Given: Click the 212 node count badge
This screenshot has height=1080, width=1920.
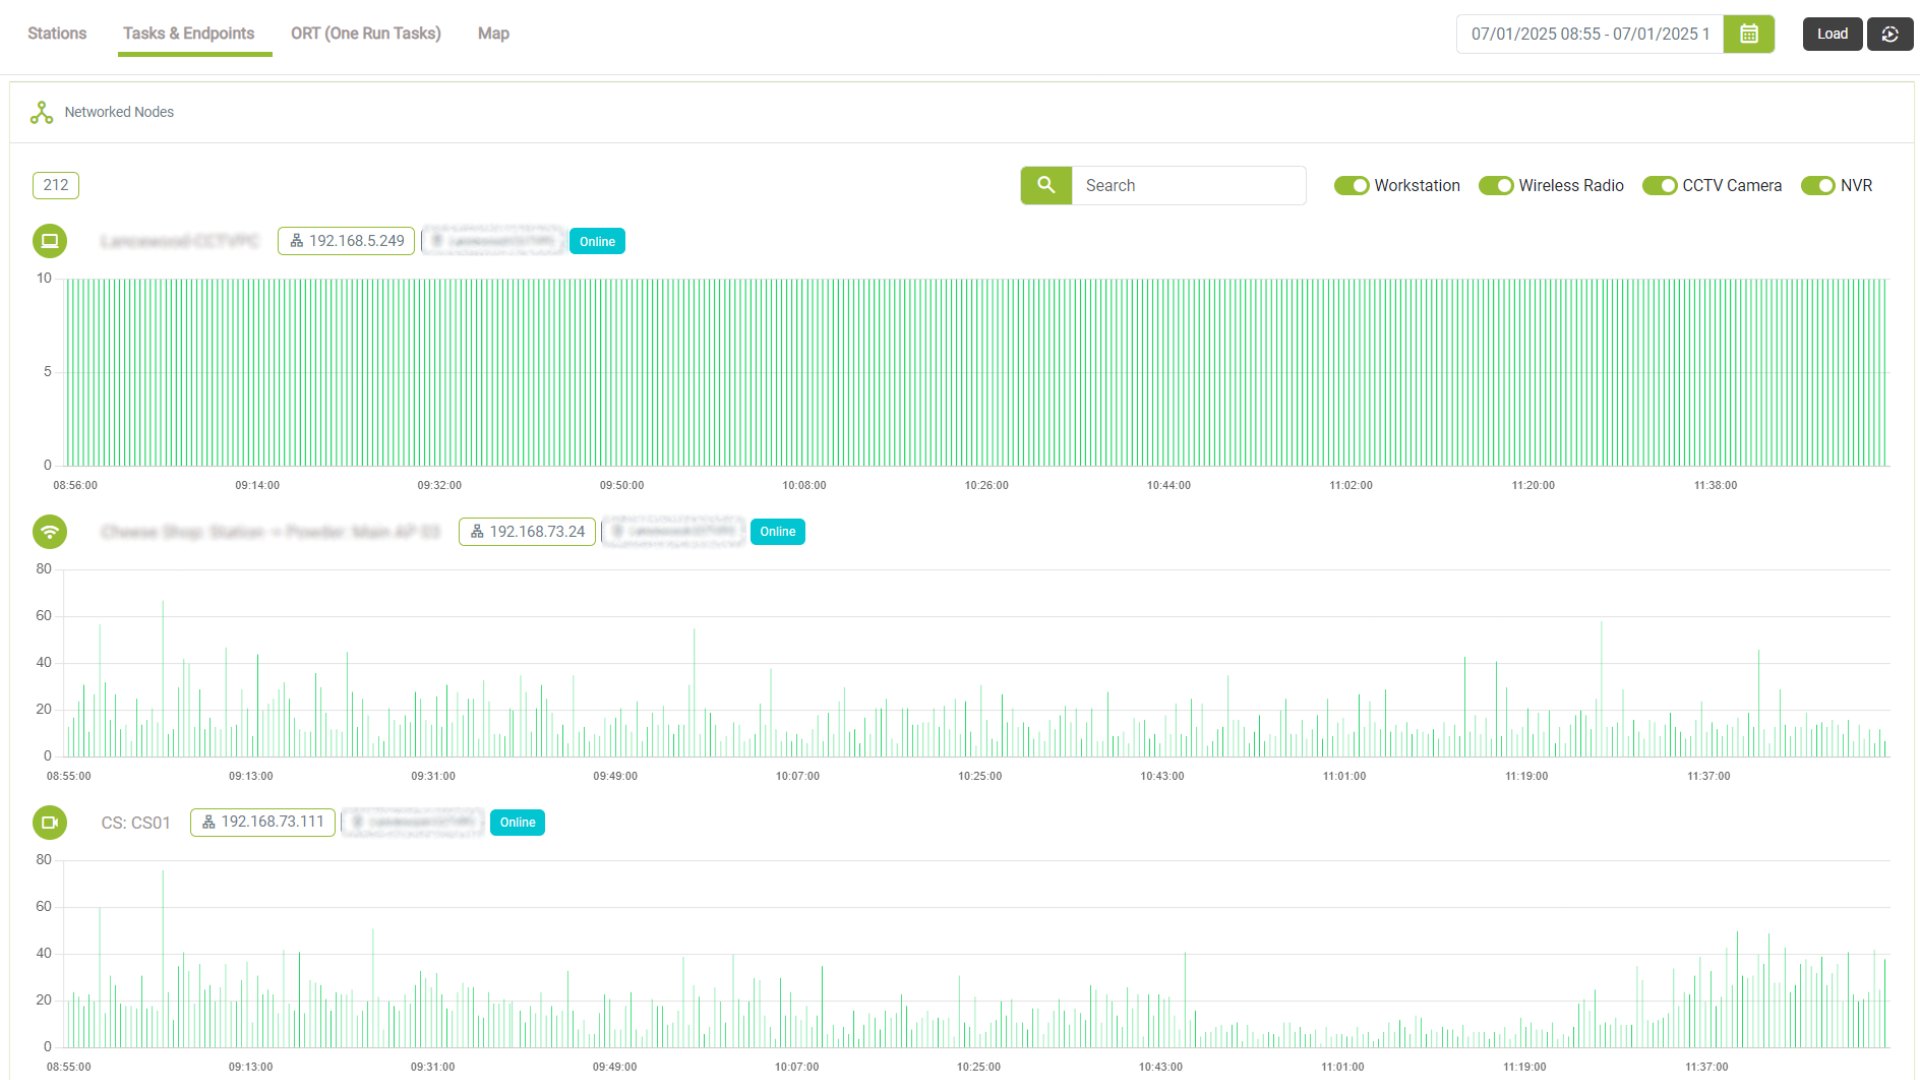Looking at the screenshot, I should [55, 185].
